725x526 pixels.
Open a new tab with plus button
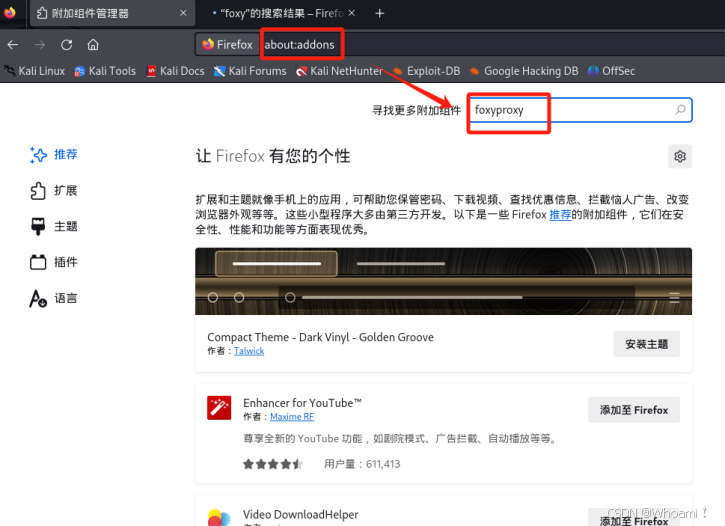[x=380, y=13]
